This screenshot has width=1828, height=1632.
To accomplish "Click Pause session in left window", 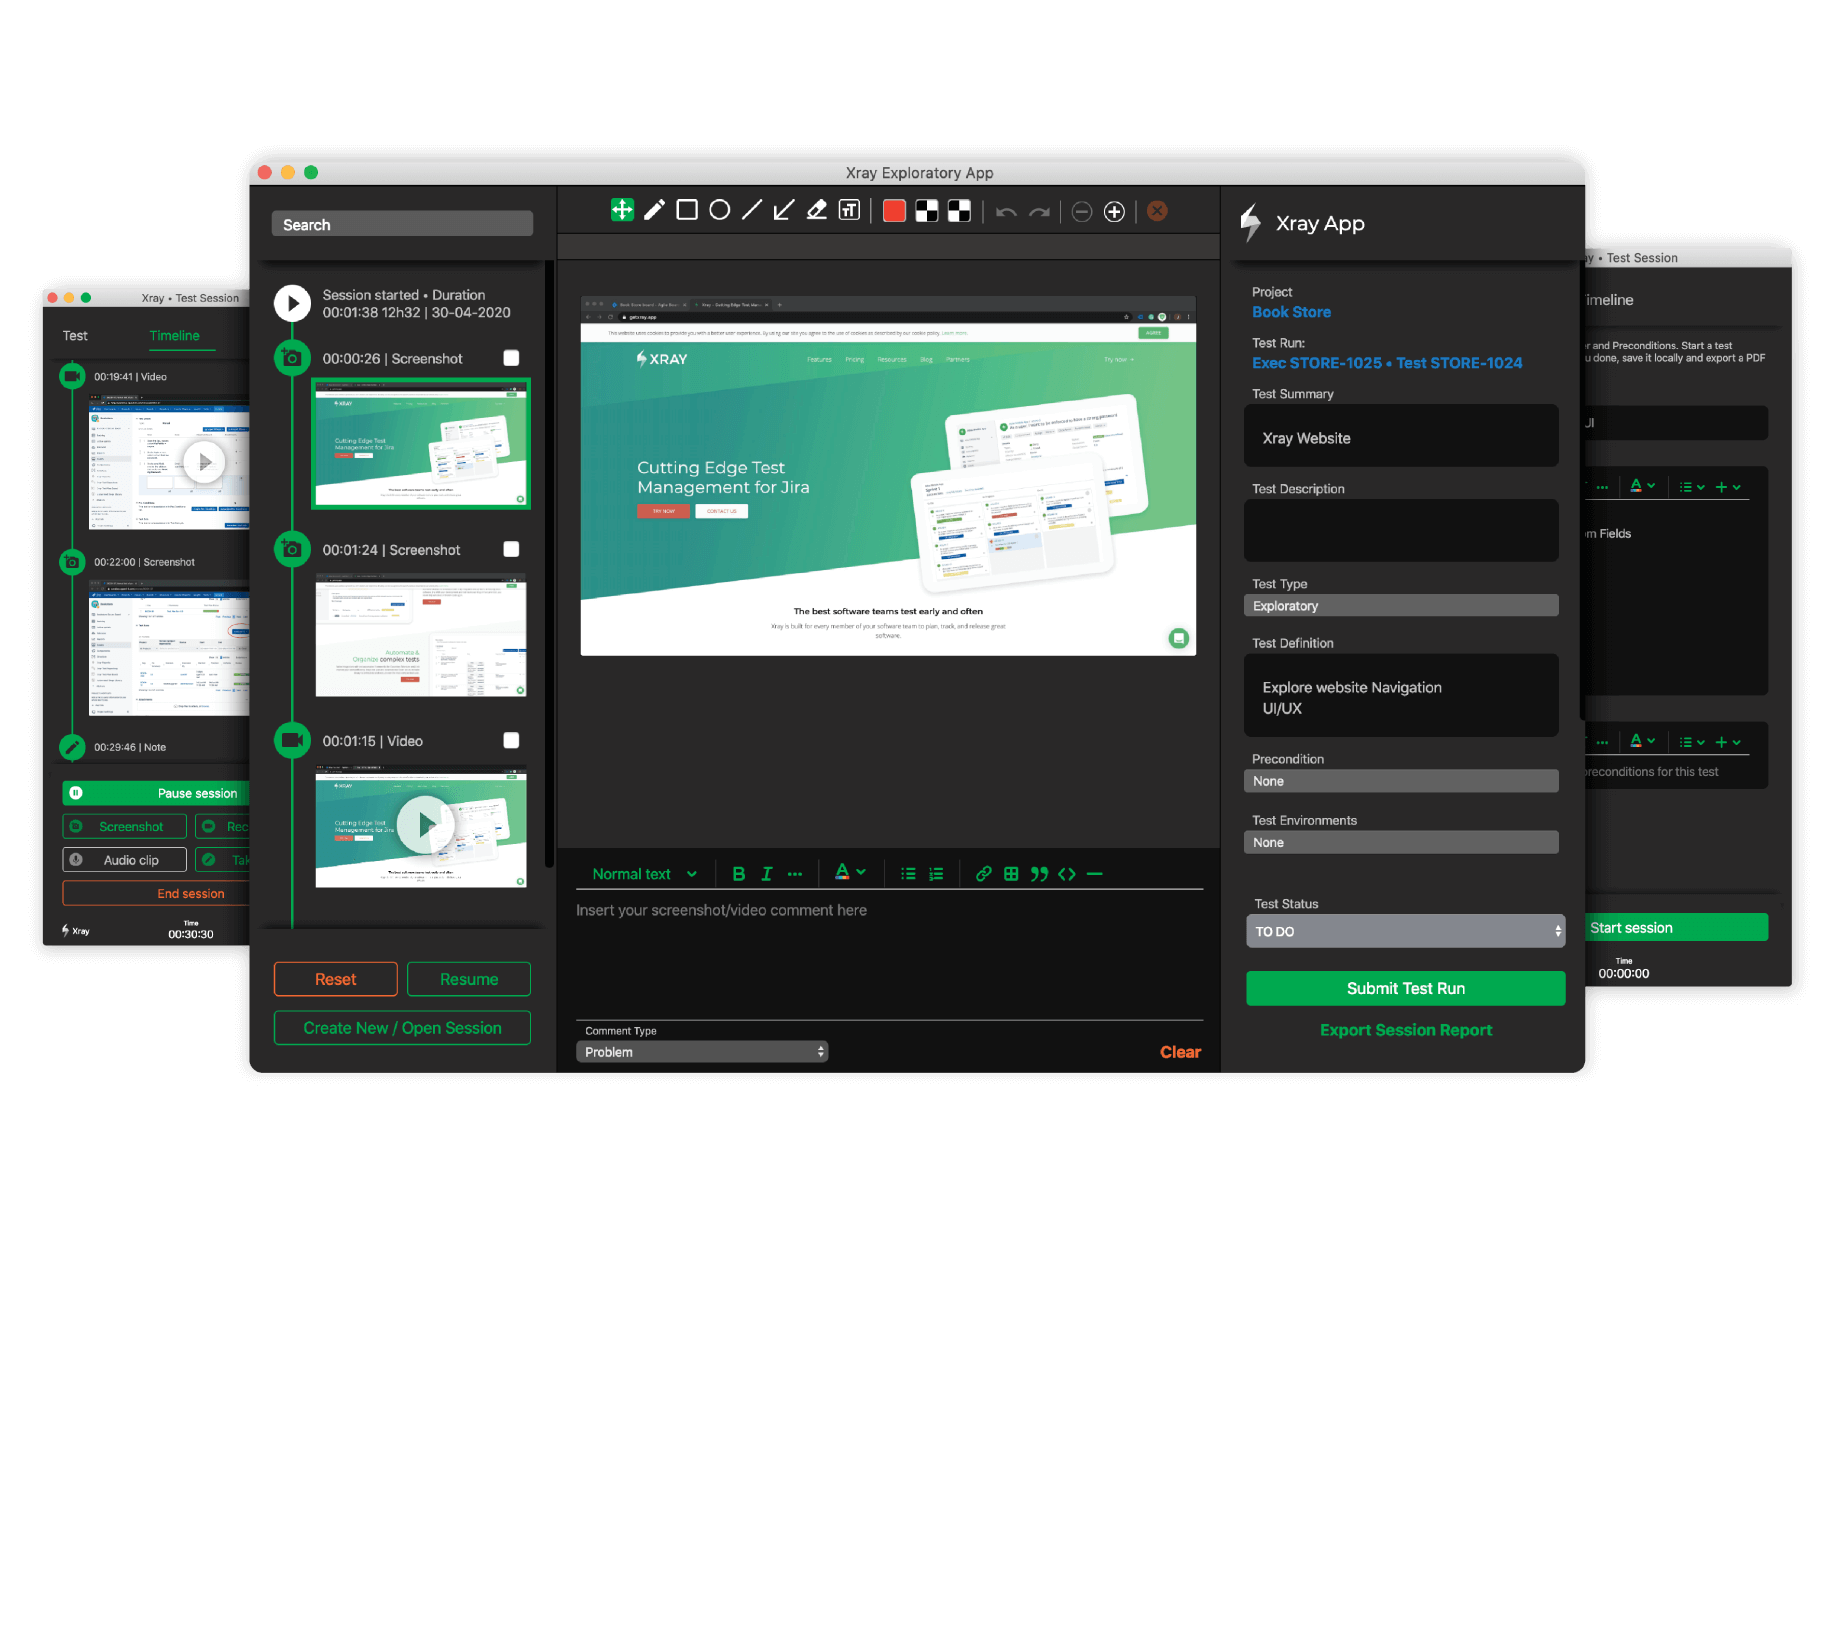I will [156, 793].
